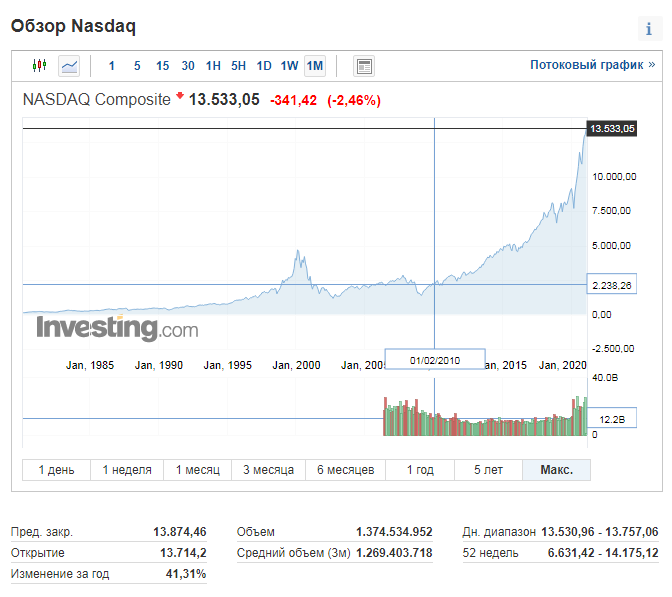
Task: Click the 1 неделя range button
Action: [124, 470]
